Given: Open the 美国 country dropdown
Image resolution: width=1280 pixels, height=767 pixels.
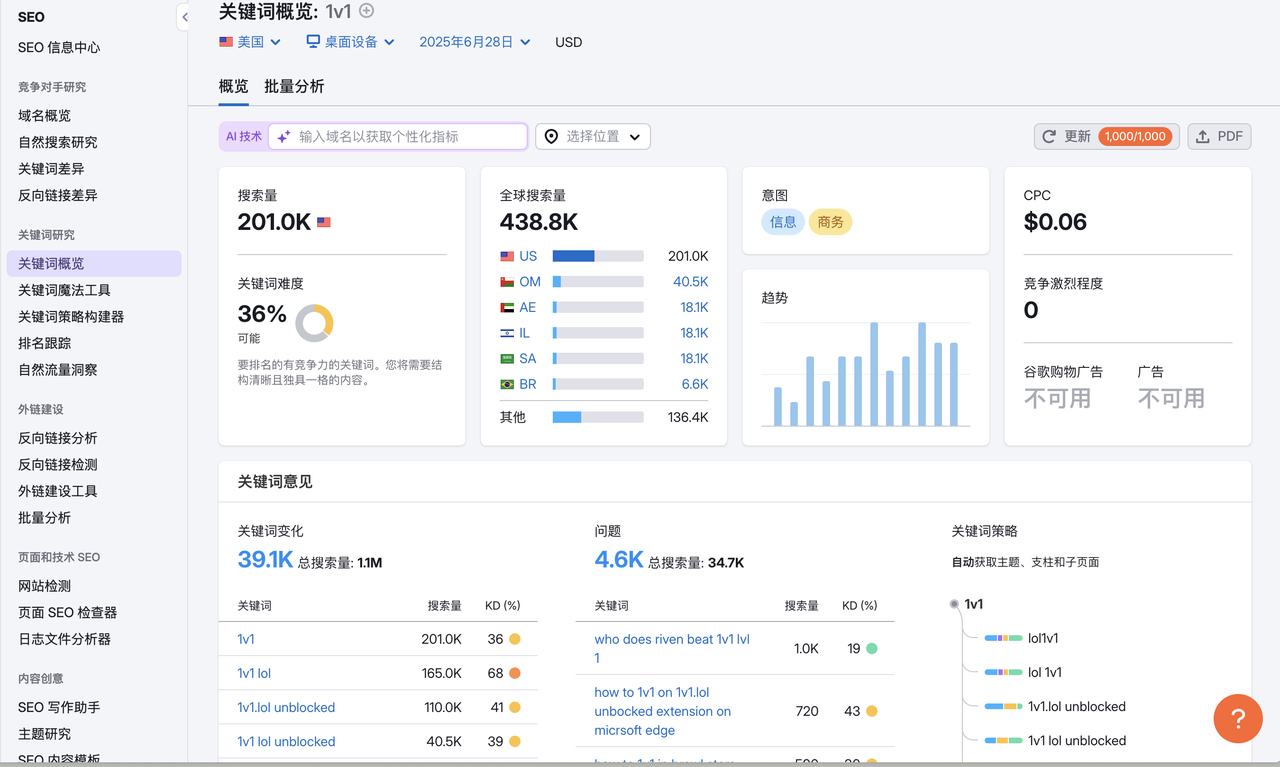Looking at the screenshot, I should (x=250, y=42).
